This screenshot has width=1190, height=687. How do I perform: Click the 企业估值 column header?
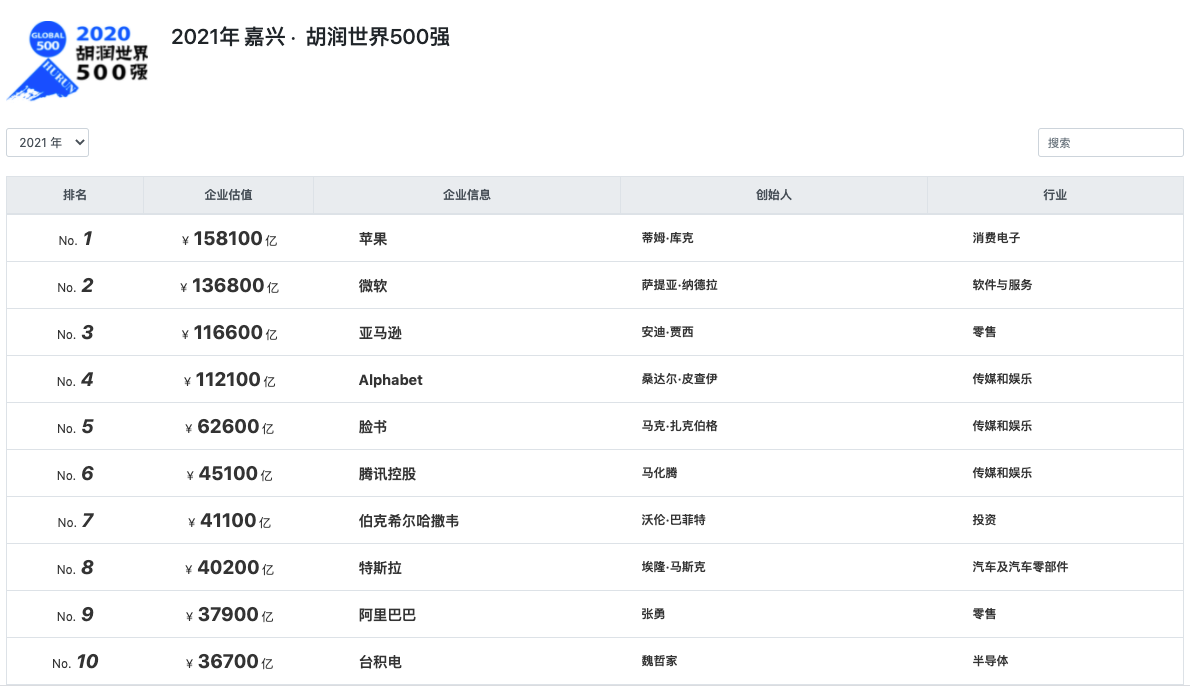coord(228,195)
